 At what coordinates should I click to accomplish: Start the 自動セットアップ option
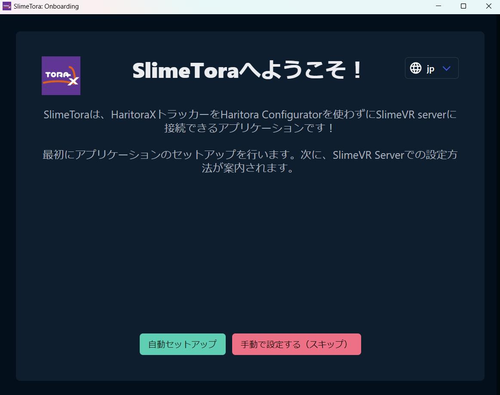pos(183,344)
